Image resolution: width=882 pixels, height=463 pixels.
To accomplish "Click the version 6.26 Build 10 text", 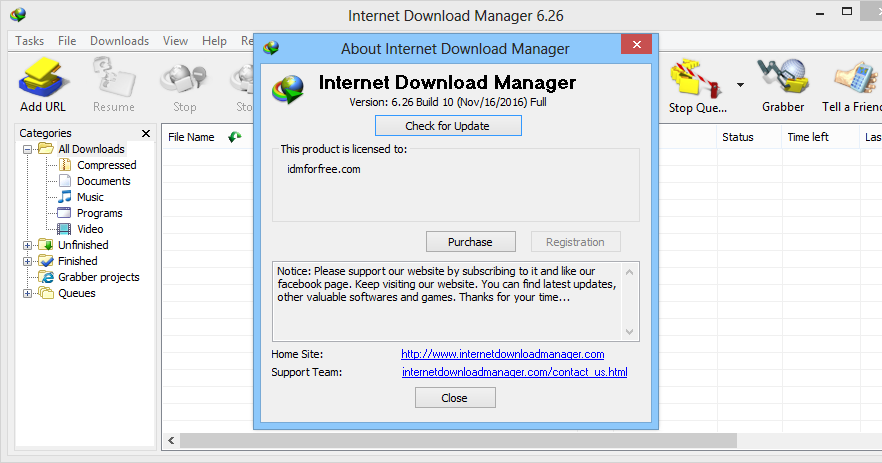I will coord(448,102).
